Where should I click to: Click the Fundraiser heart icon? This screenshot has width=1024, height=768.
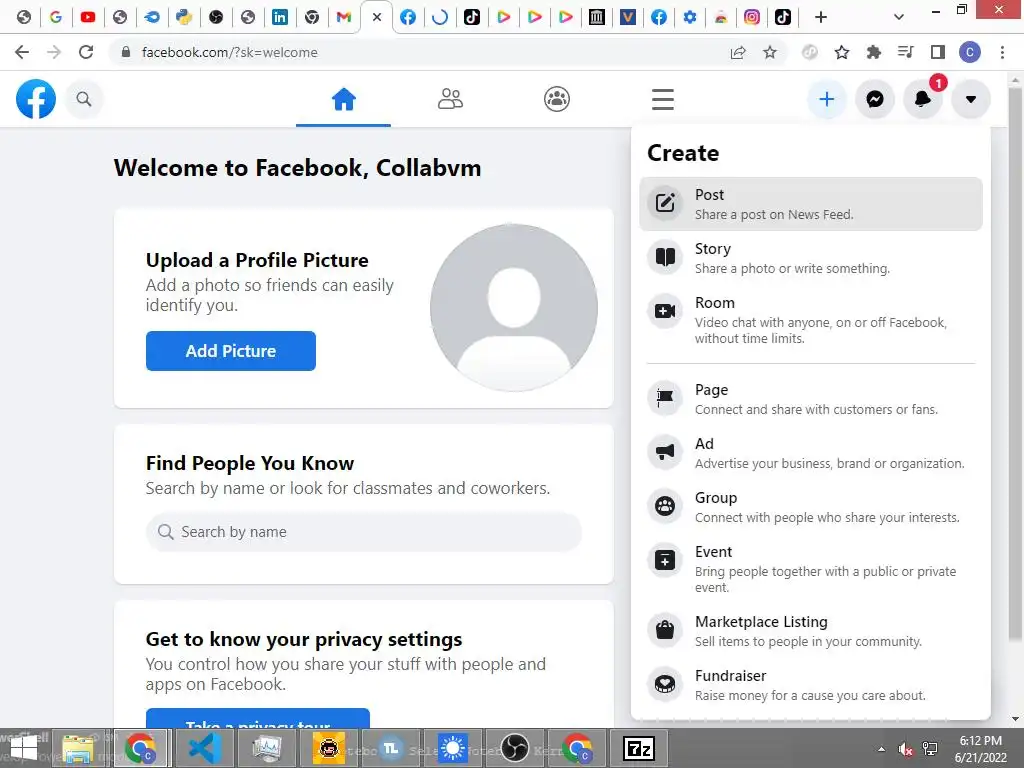pos(665,684)
